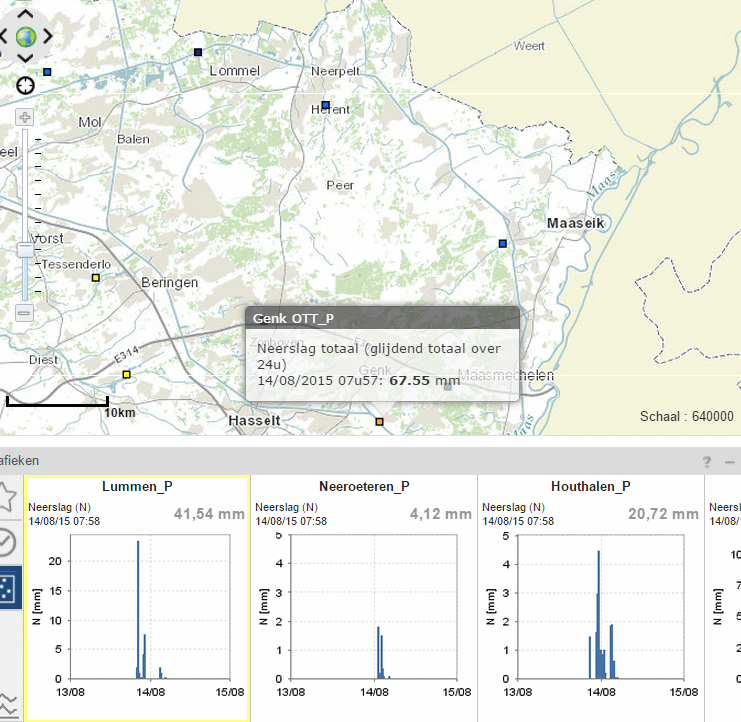
Task: Click the 10km scale bar
Action: click(57, 402)
